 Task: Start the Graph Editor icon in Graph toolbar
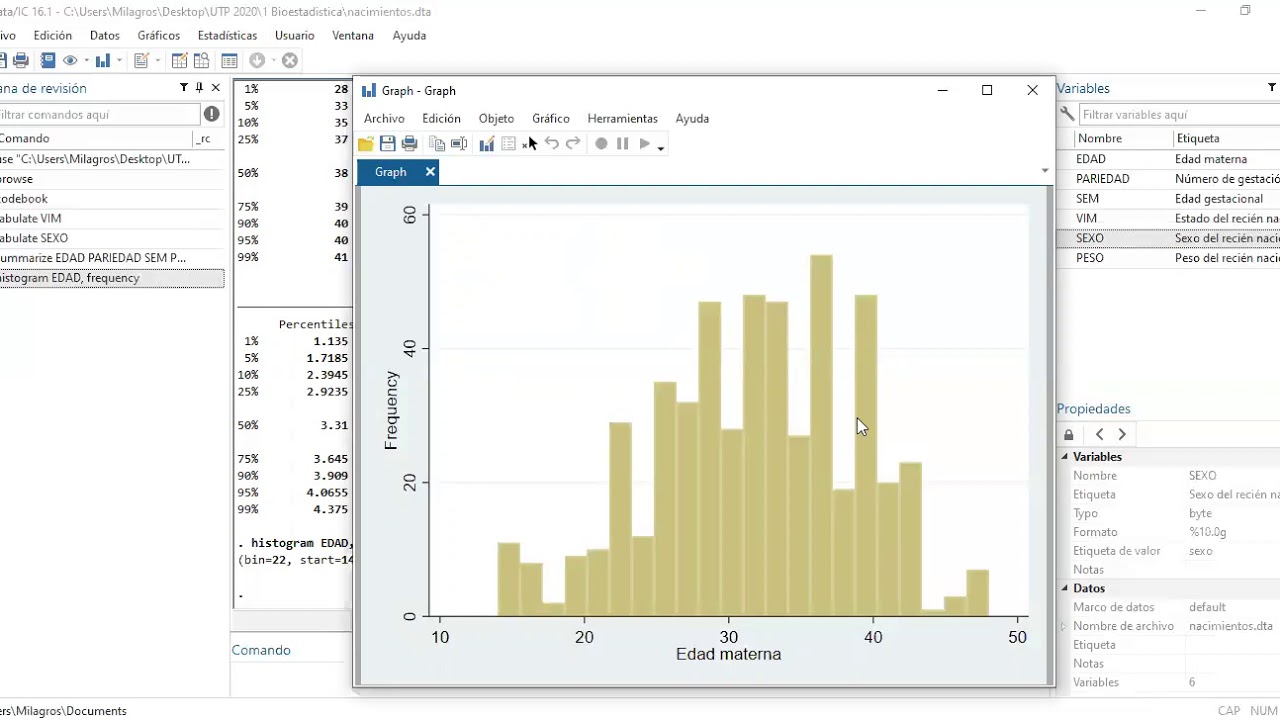click(487, 144)
